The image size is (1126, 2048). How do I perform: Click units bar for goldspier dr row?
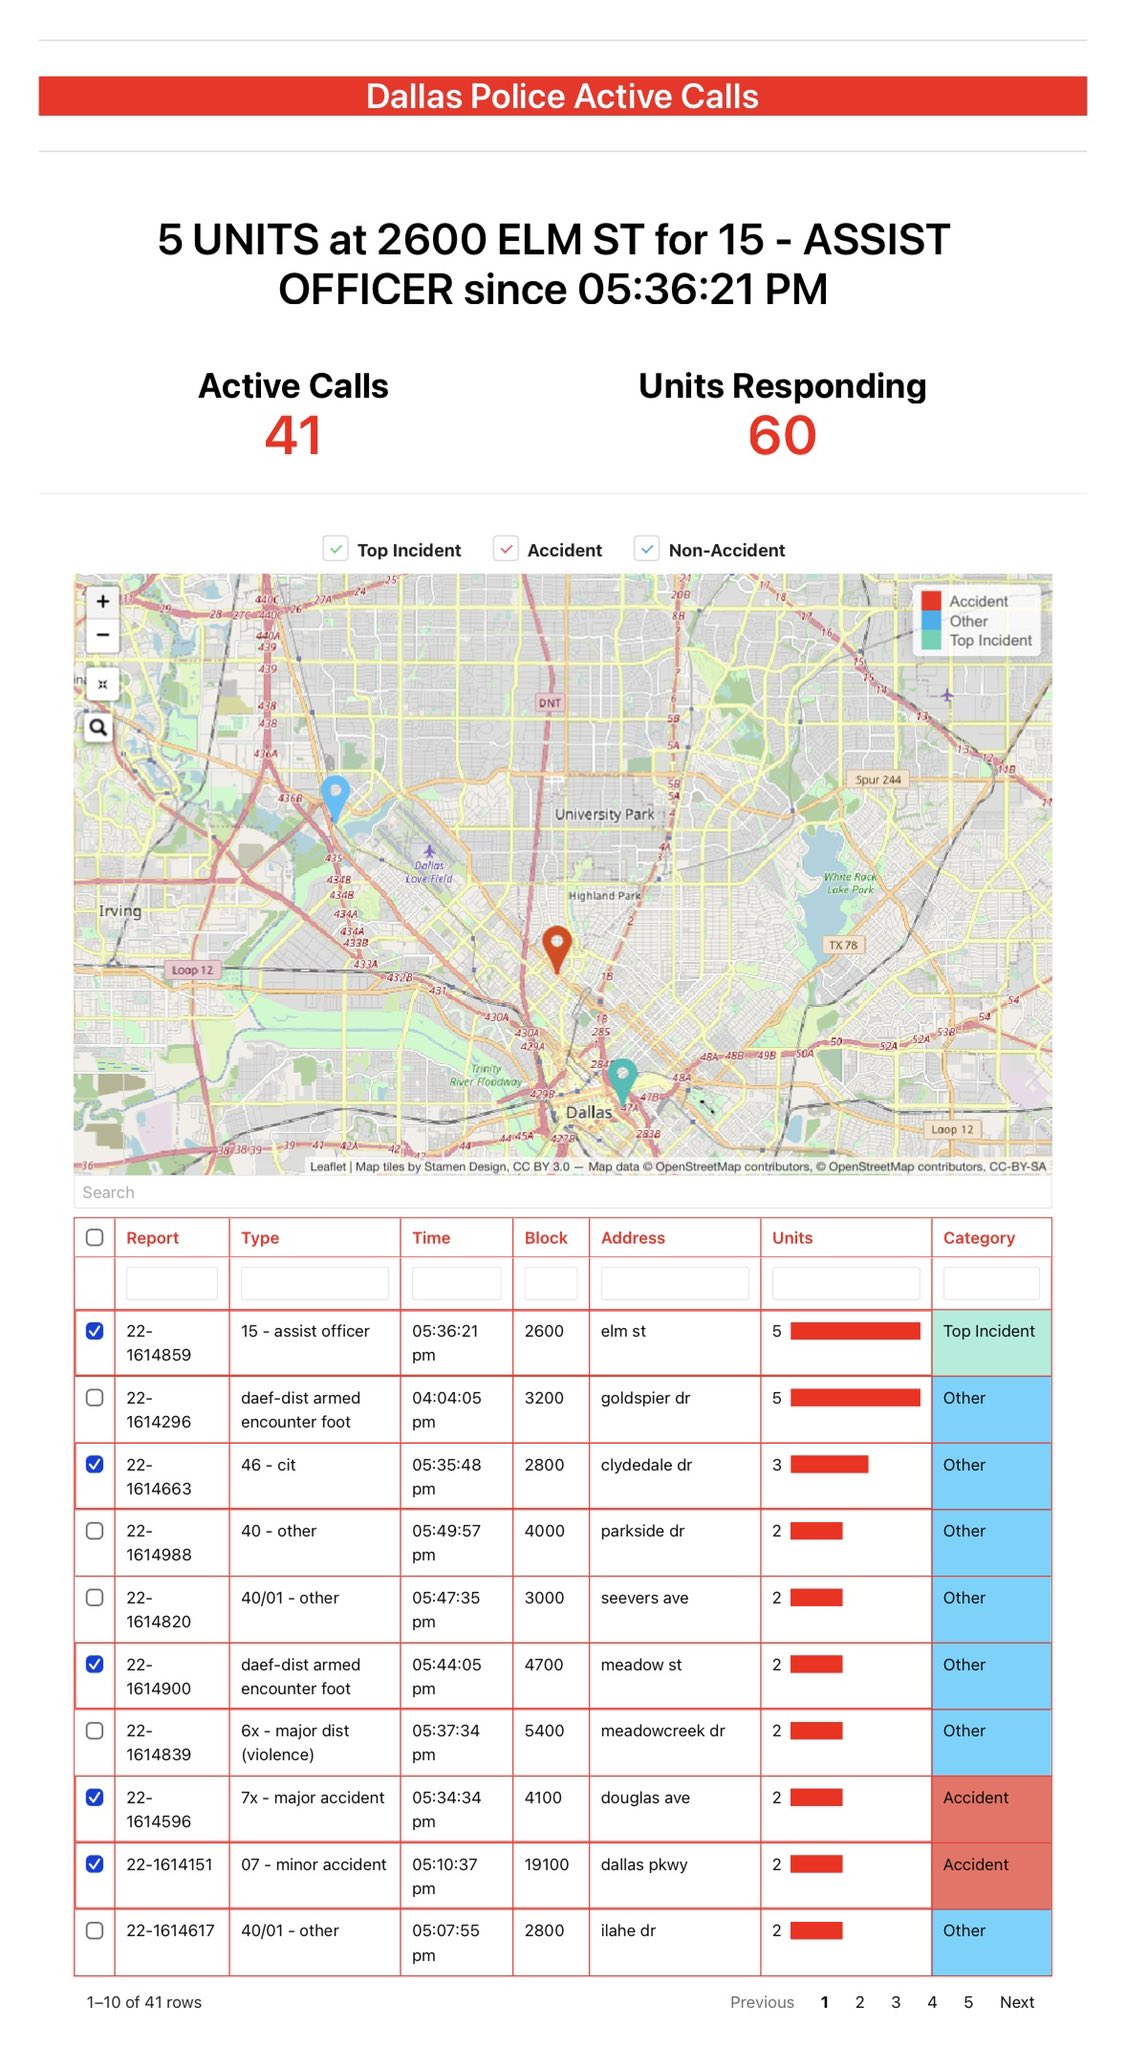[855, 1398]
